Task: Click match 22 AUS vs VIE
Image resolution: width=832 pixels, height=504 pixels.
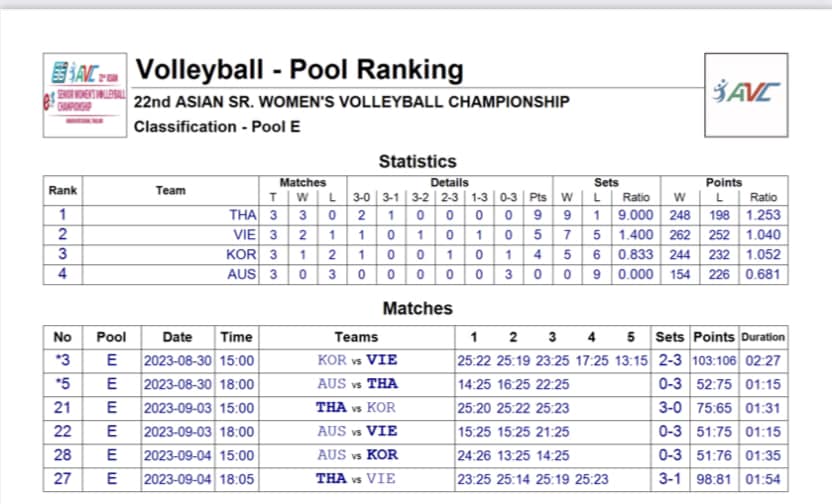Action: (415, 432)
